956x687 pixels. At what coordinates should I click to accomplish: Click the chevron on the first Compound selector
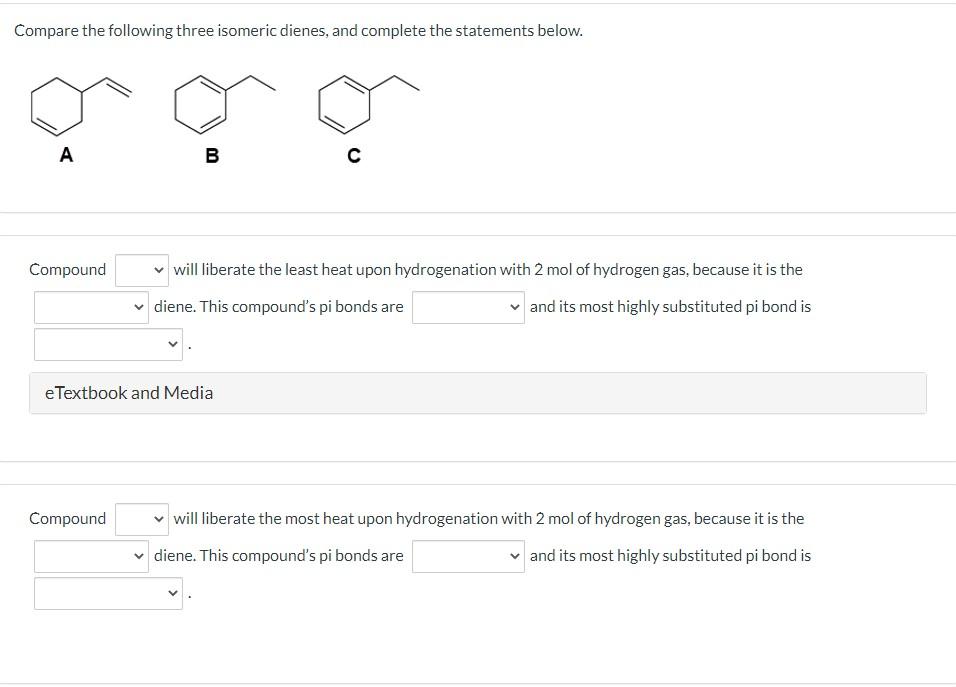click(158, 269)
